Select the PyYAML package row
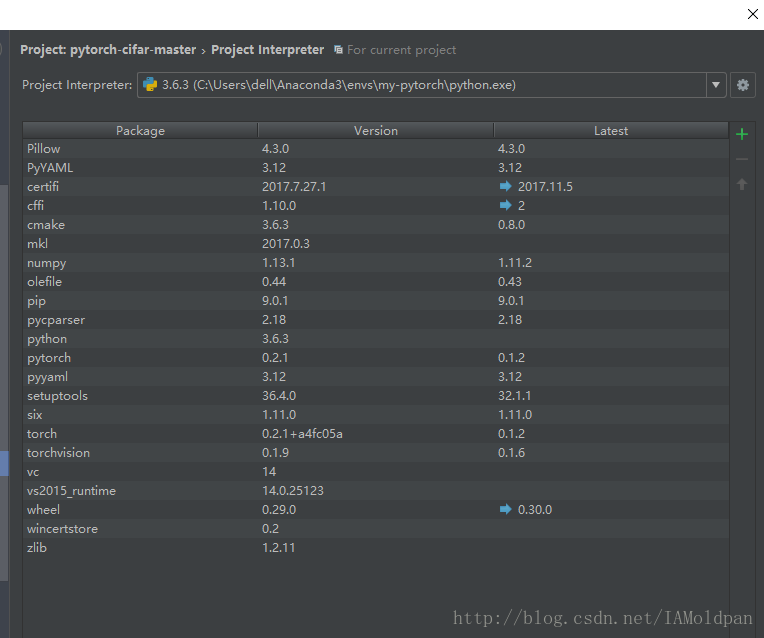The height and width of the screenshot is (638, 764). point(376,168)
